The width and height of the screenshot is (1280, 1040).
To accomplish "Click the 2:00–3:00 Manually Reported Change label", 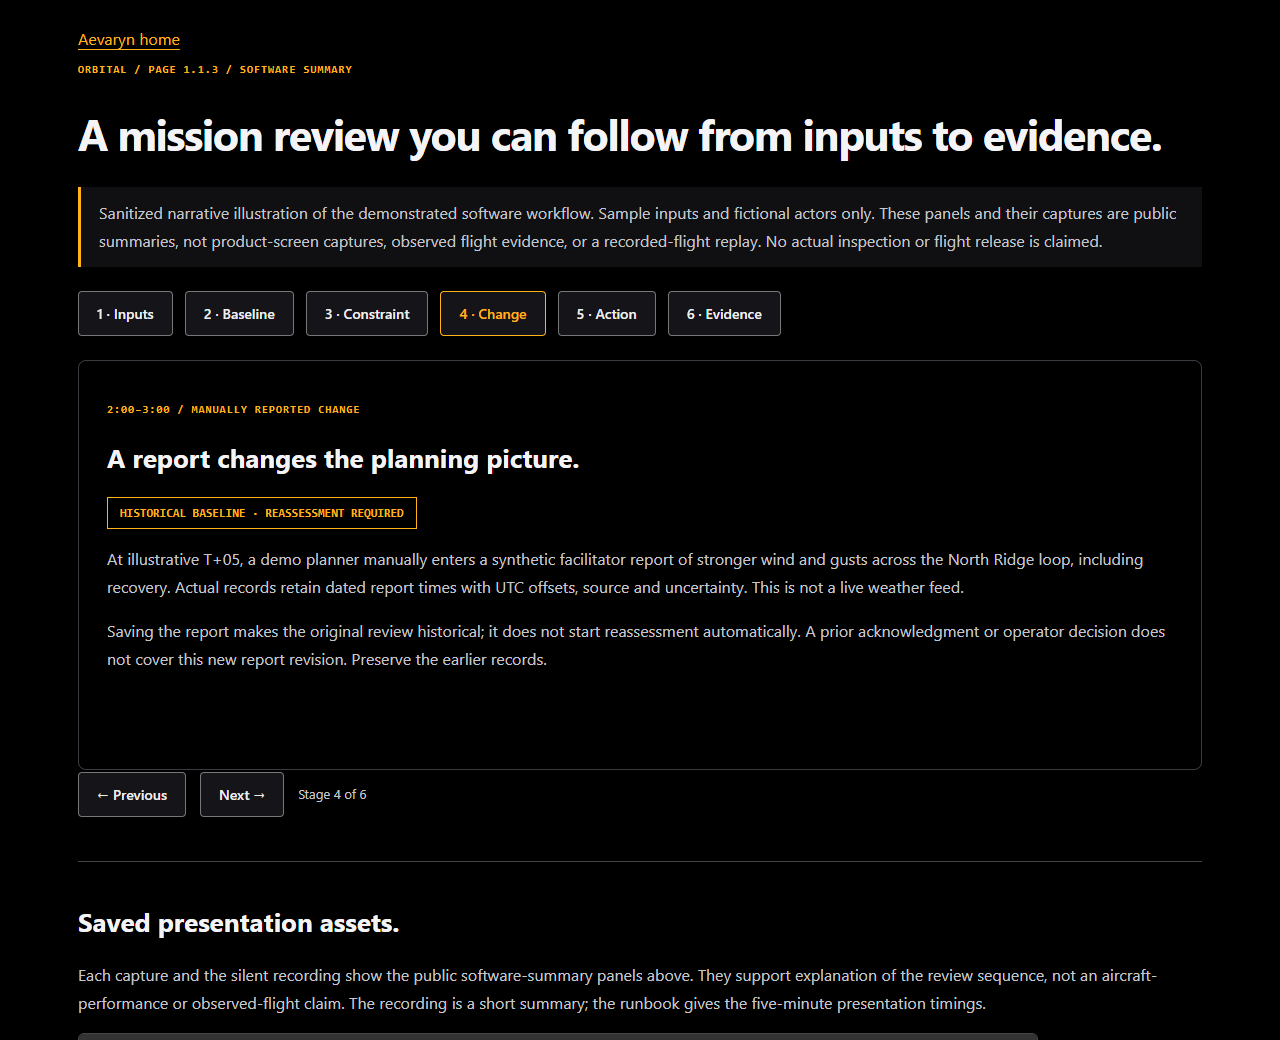I will coord(233,410).
